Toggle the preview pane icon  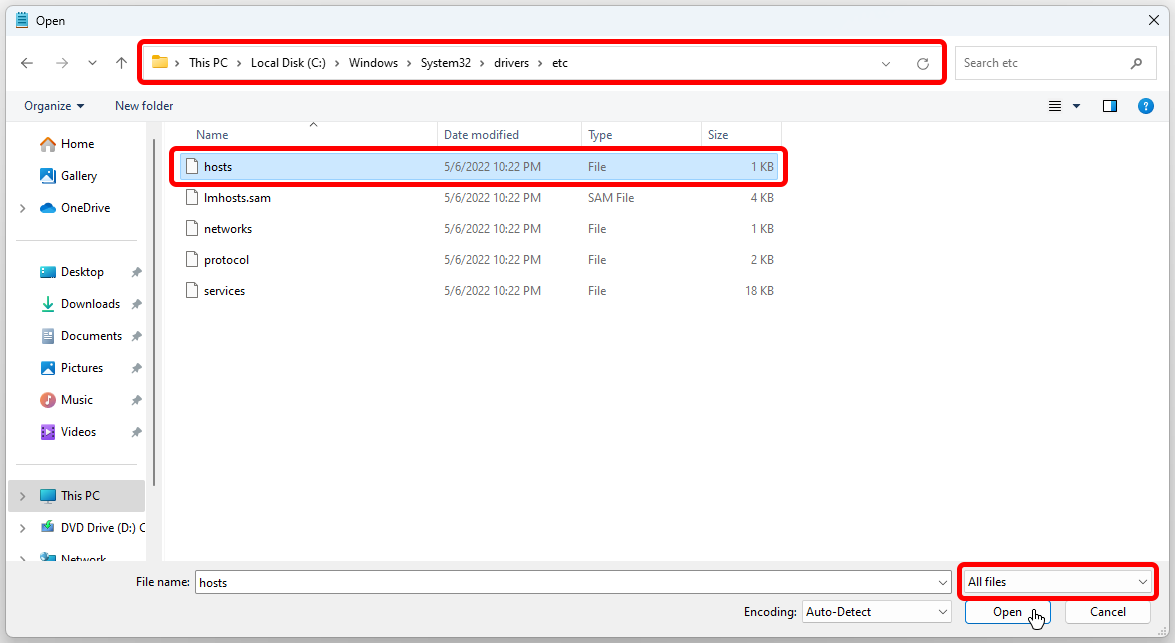(x=1109, y=106)
